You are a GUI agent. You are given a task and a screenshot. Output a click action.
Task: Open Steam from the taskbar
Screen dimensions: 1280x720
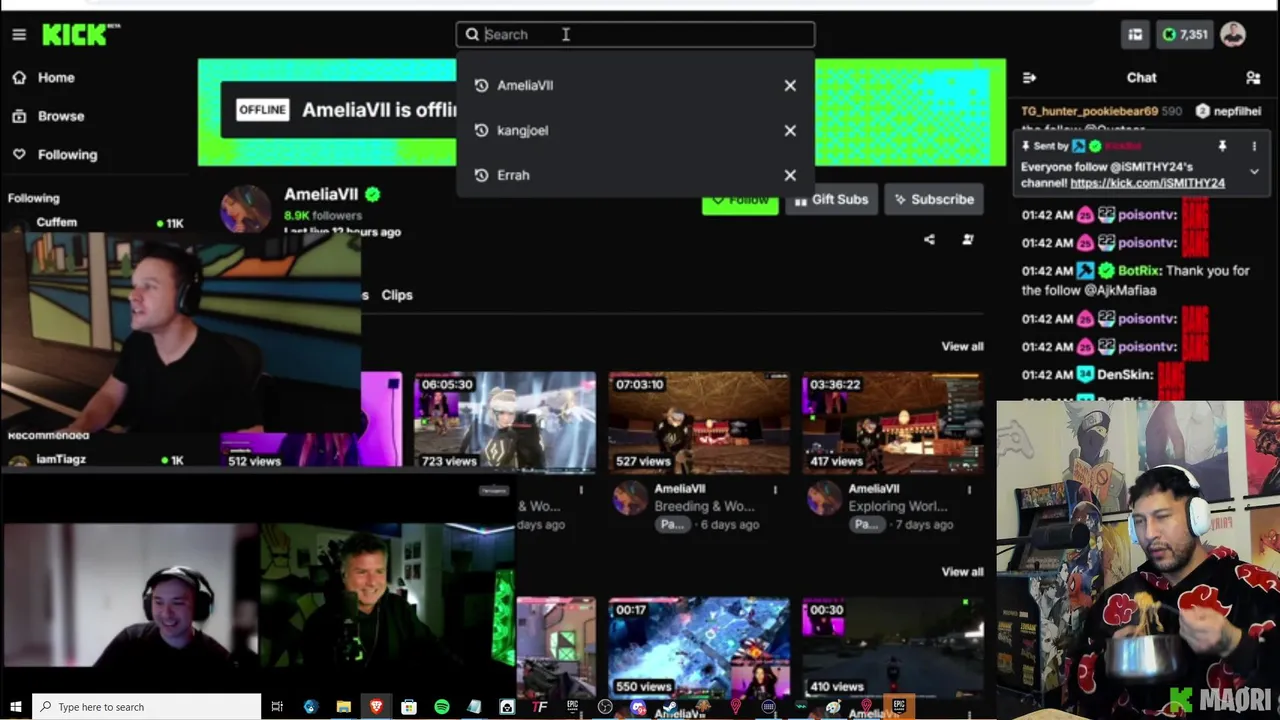(671, 707)
